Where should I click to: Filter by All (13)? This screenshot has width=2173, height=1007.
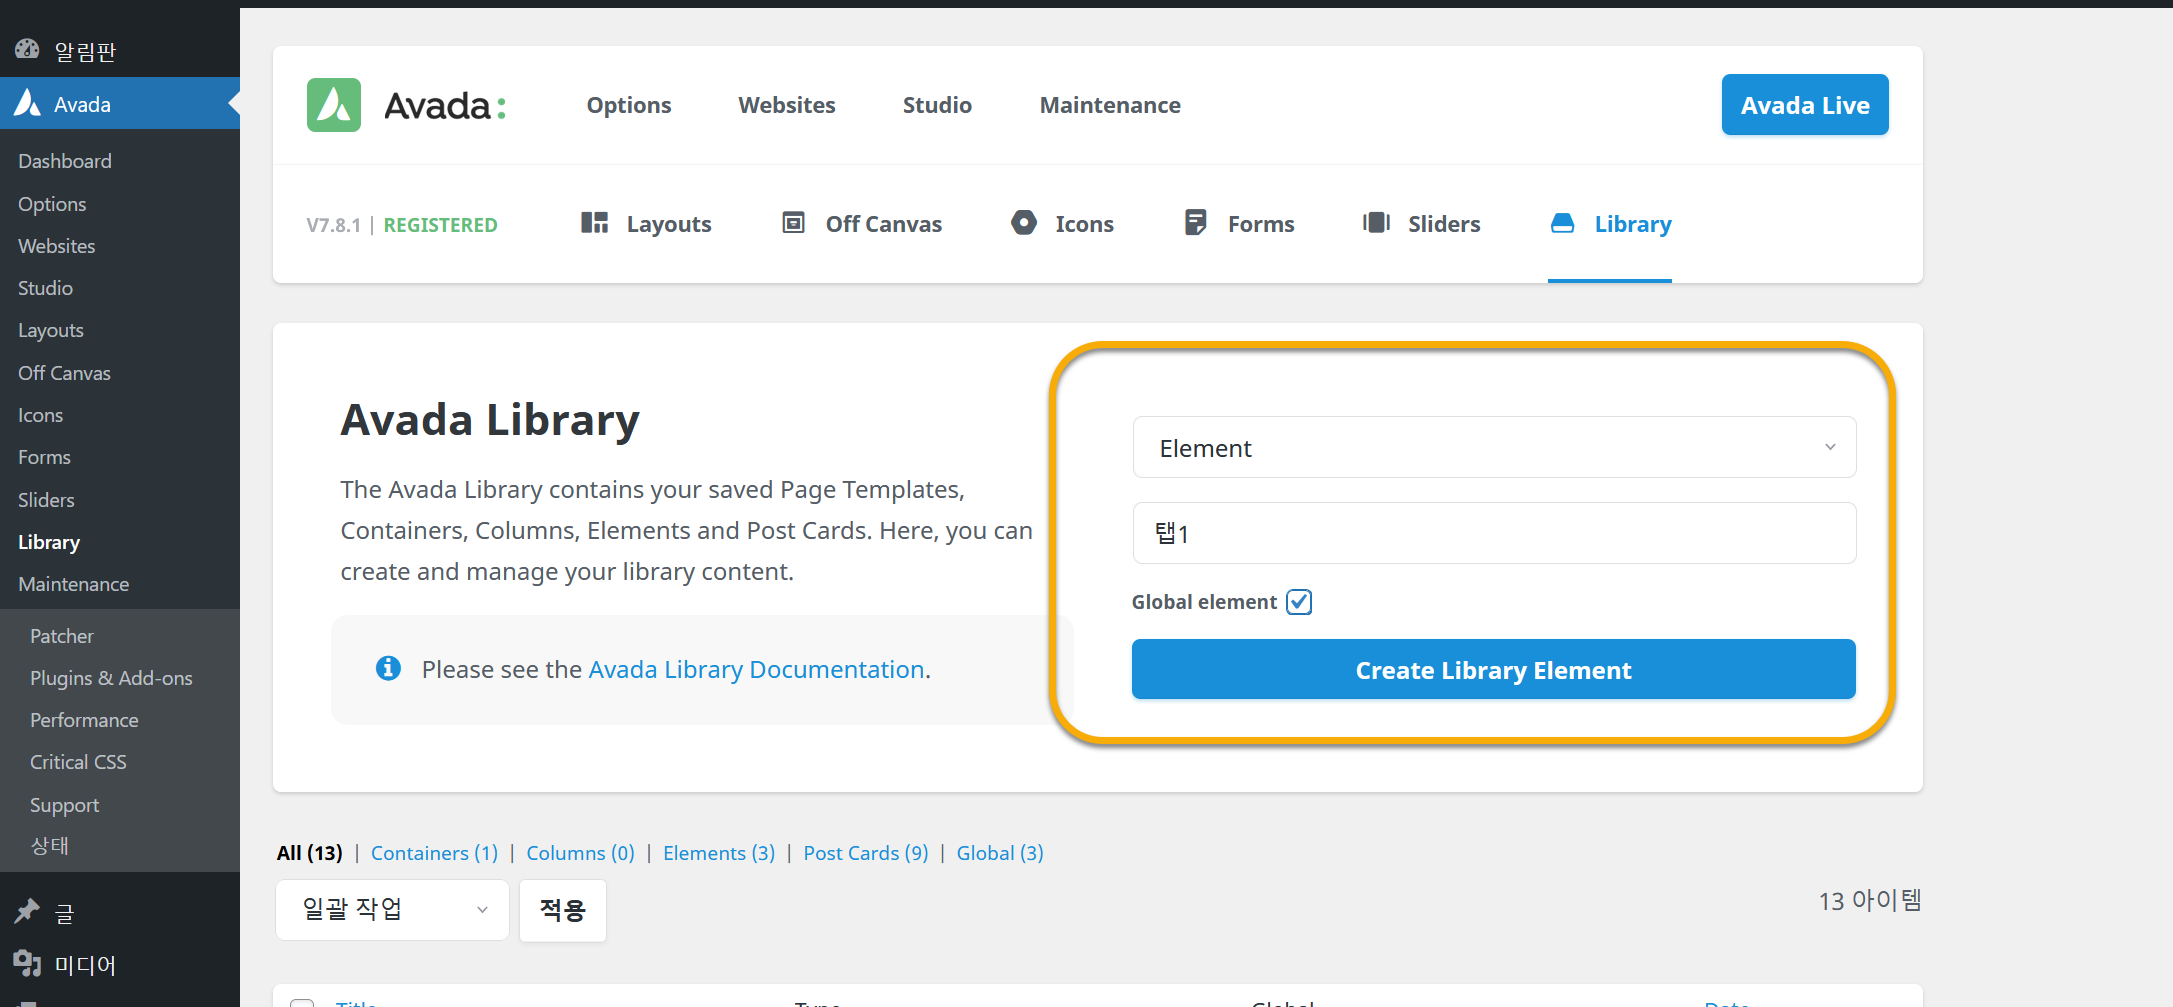[310, 853]
